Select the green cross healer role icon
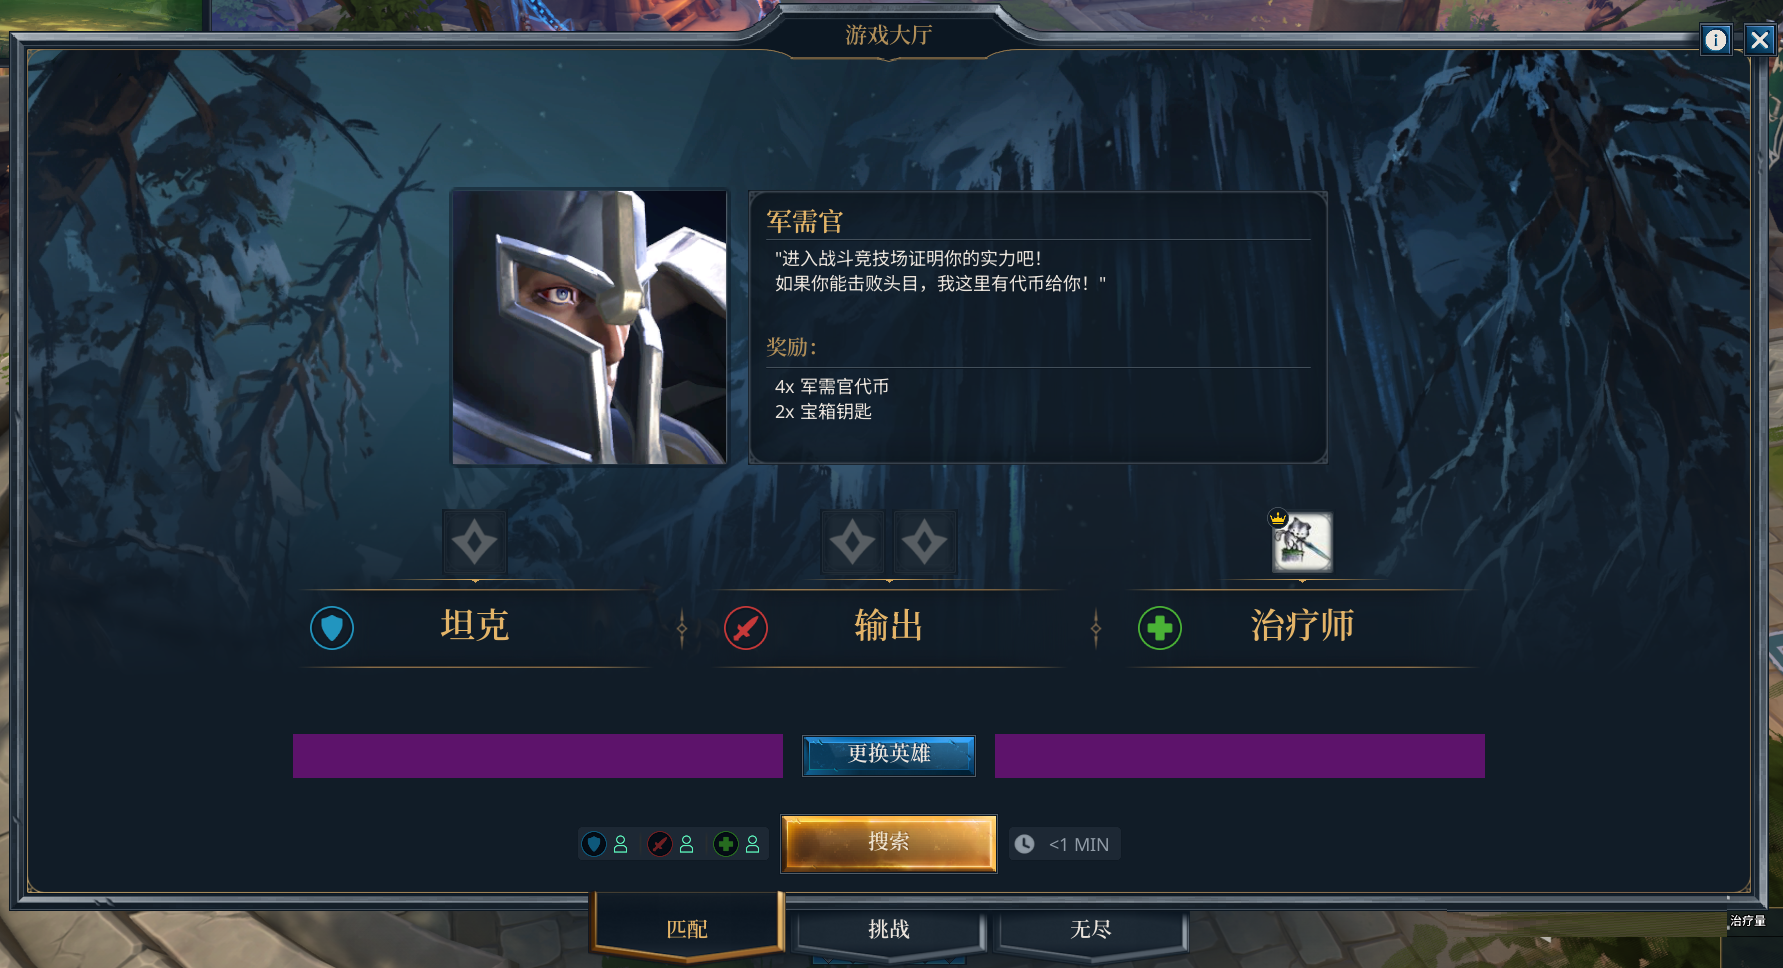This screenshot has height=968, width=1783. click(x=1160, y=628)
